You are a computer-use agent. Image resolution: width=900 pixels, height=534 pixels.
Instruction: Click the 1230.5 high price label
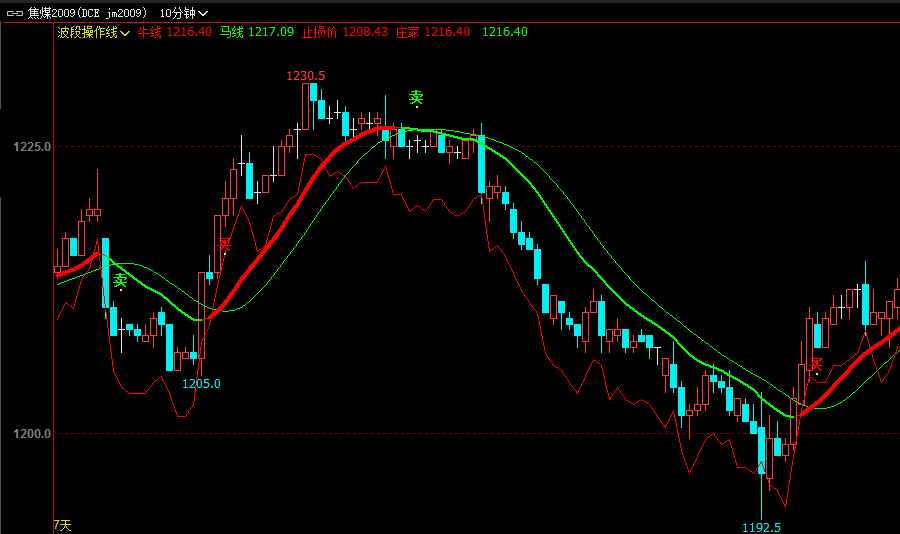point(305,76)
